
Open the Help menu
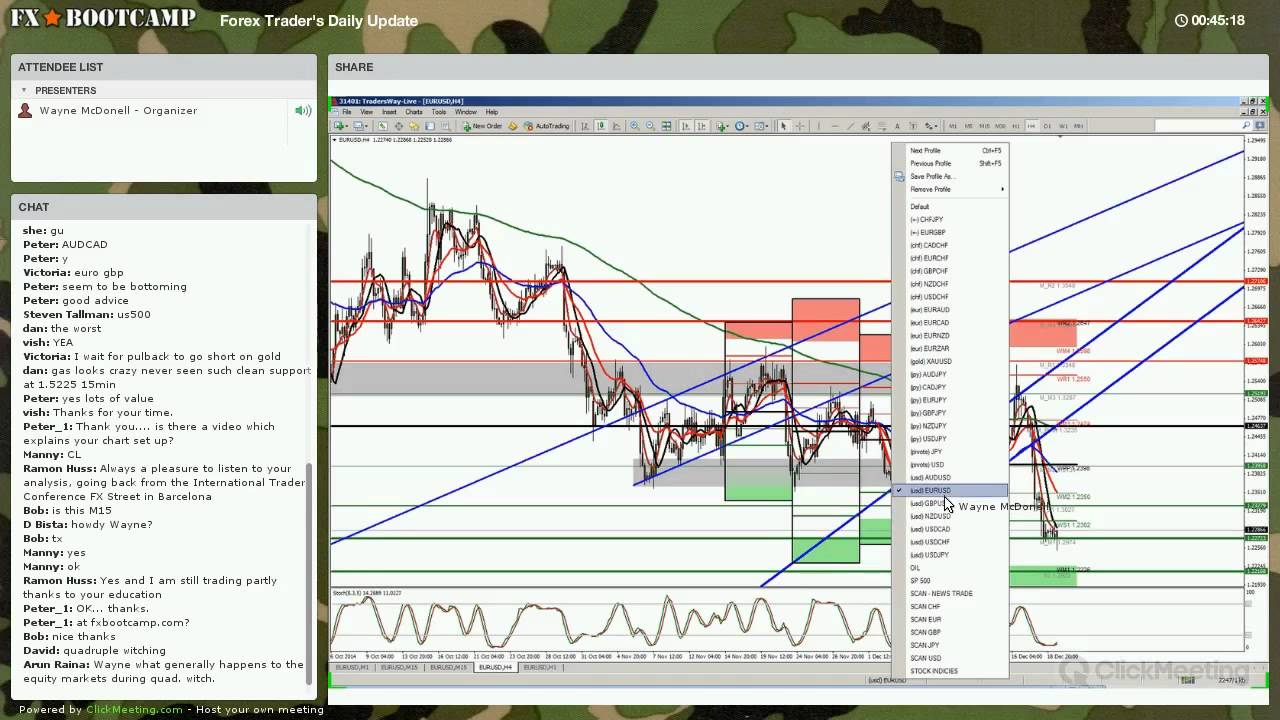[492, 112]
